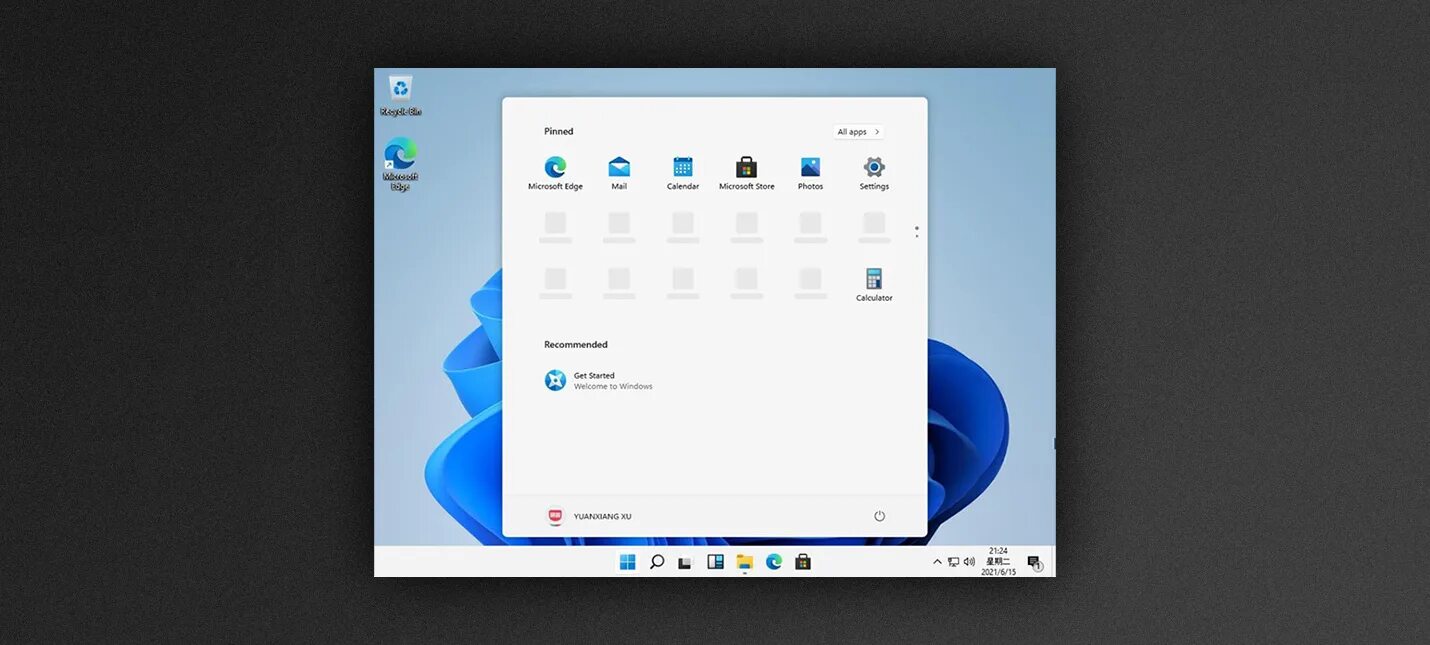Viewport: 1430px width, 645px height.
Task: Click the YUANXIANG XU user avatar
Action: click(555, 516)
